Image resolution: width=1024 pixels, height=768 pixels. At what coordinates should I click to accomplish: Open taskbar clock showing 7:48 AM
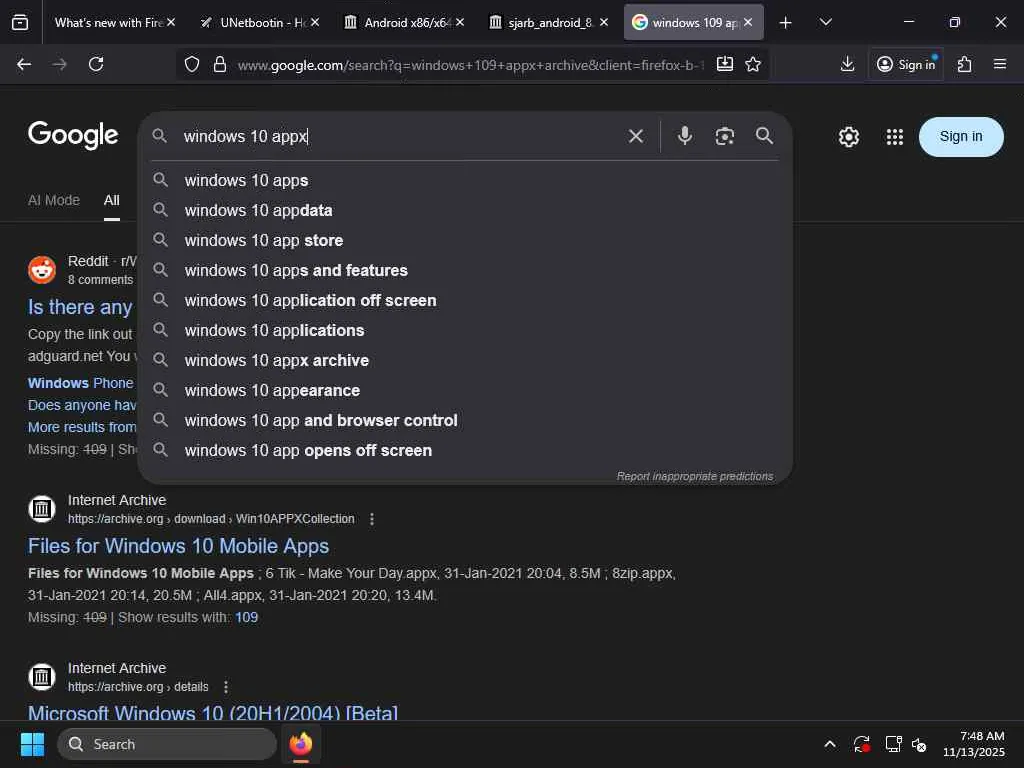pos(974,744)
